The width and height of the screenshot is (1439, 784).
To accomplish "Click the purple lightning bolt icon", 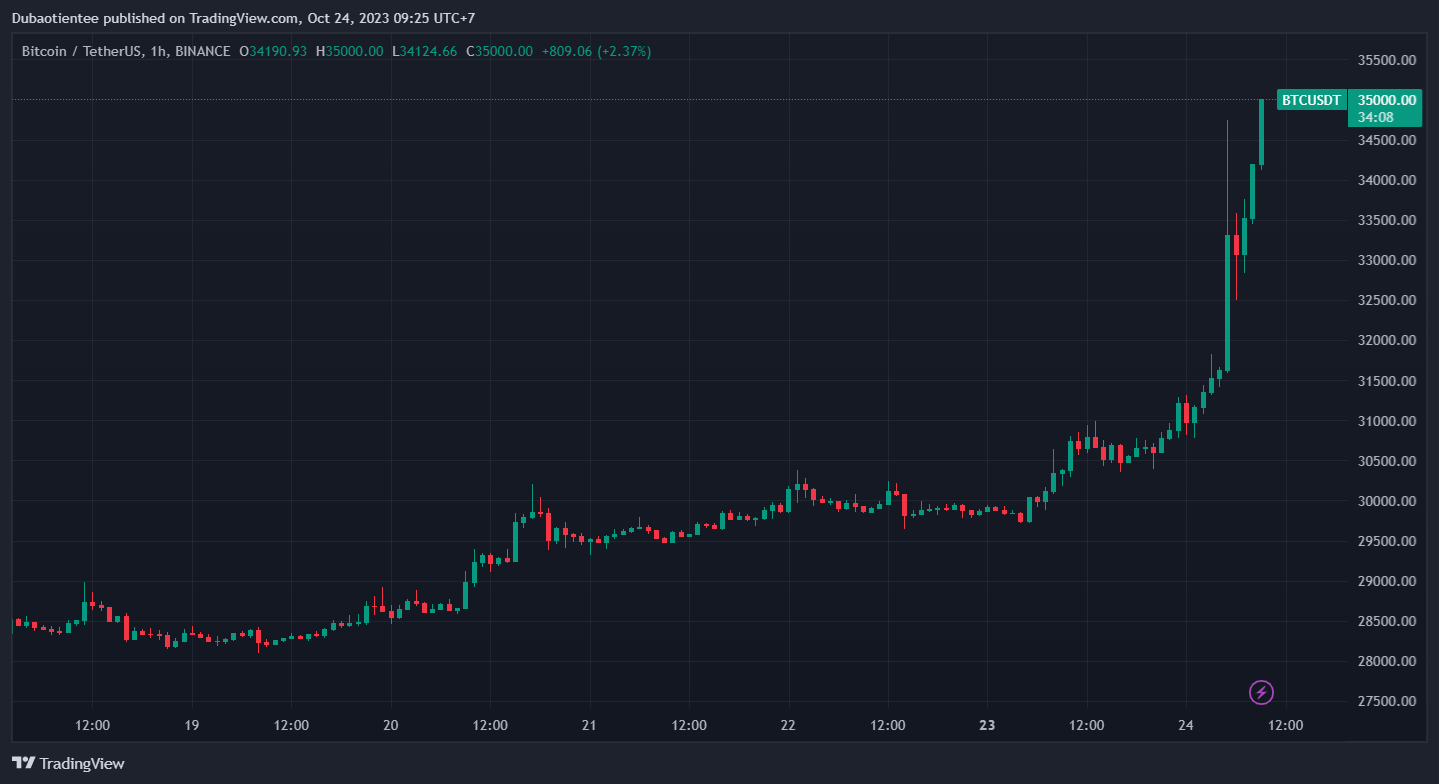I will 1262,692.
